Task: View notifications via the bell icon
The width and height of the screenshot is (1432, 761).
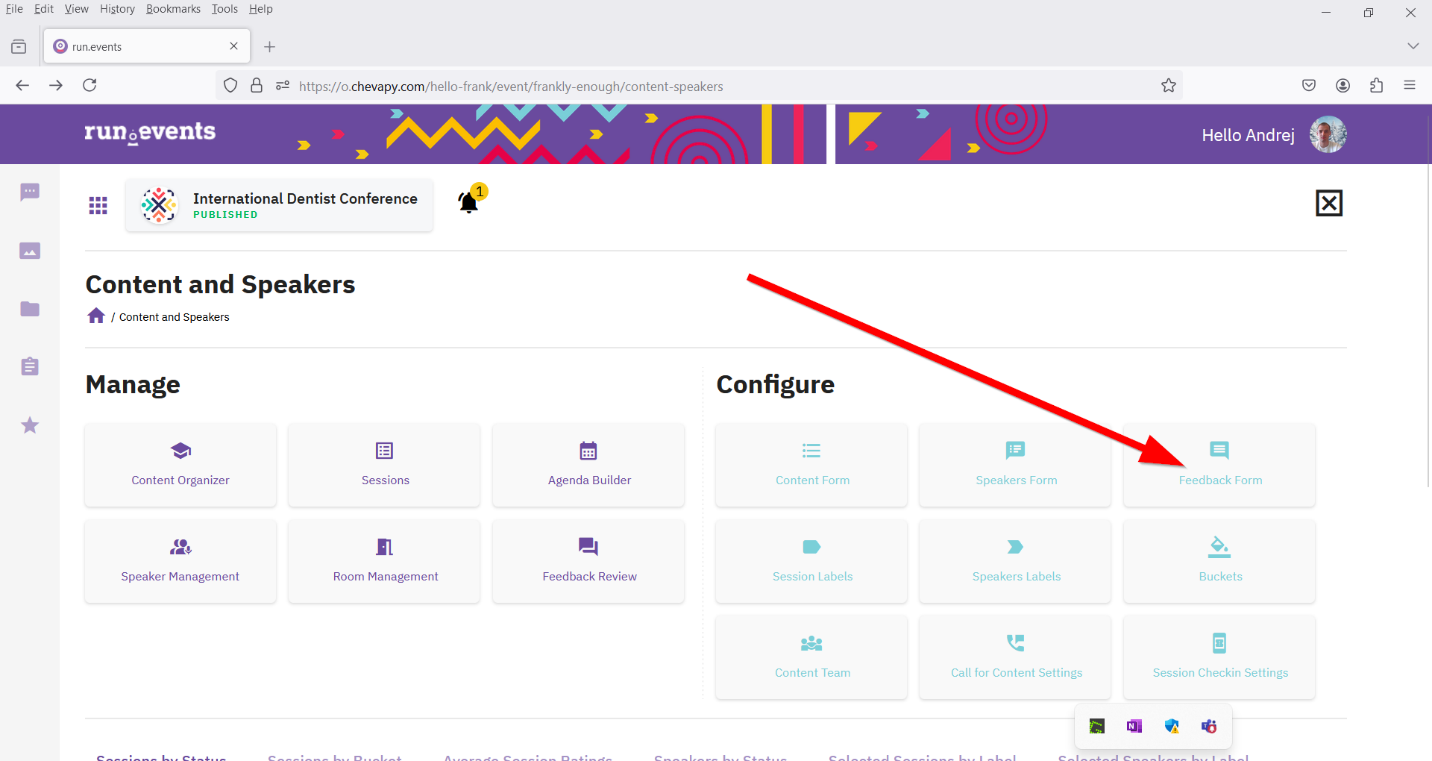Action: (x=469, y=201)
